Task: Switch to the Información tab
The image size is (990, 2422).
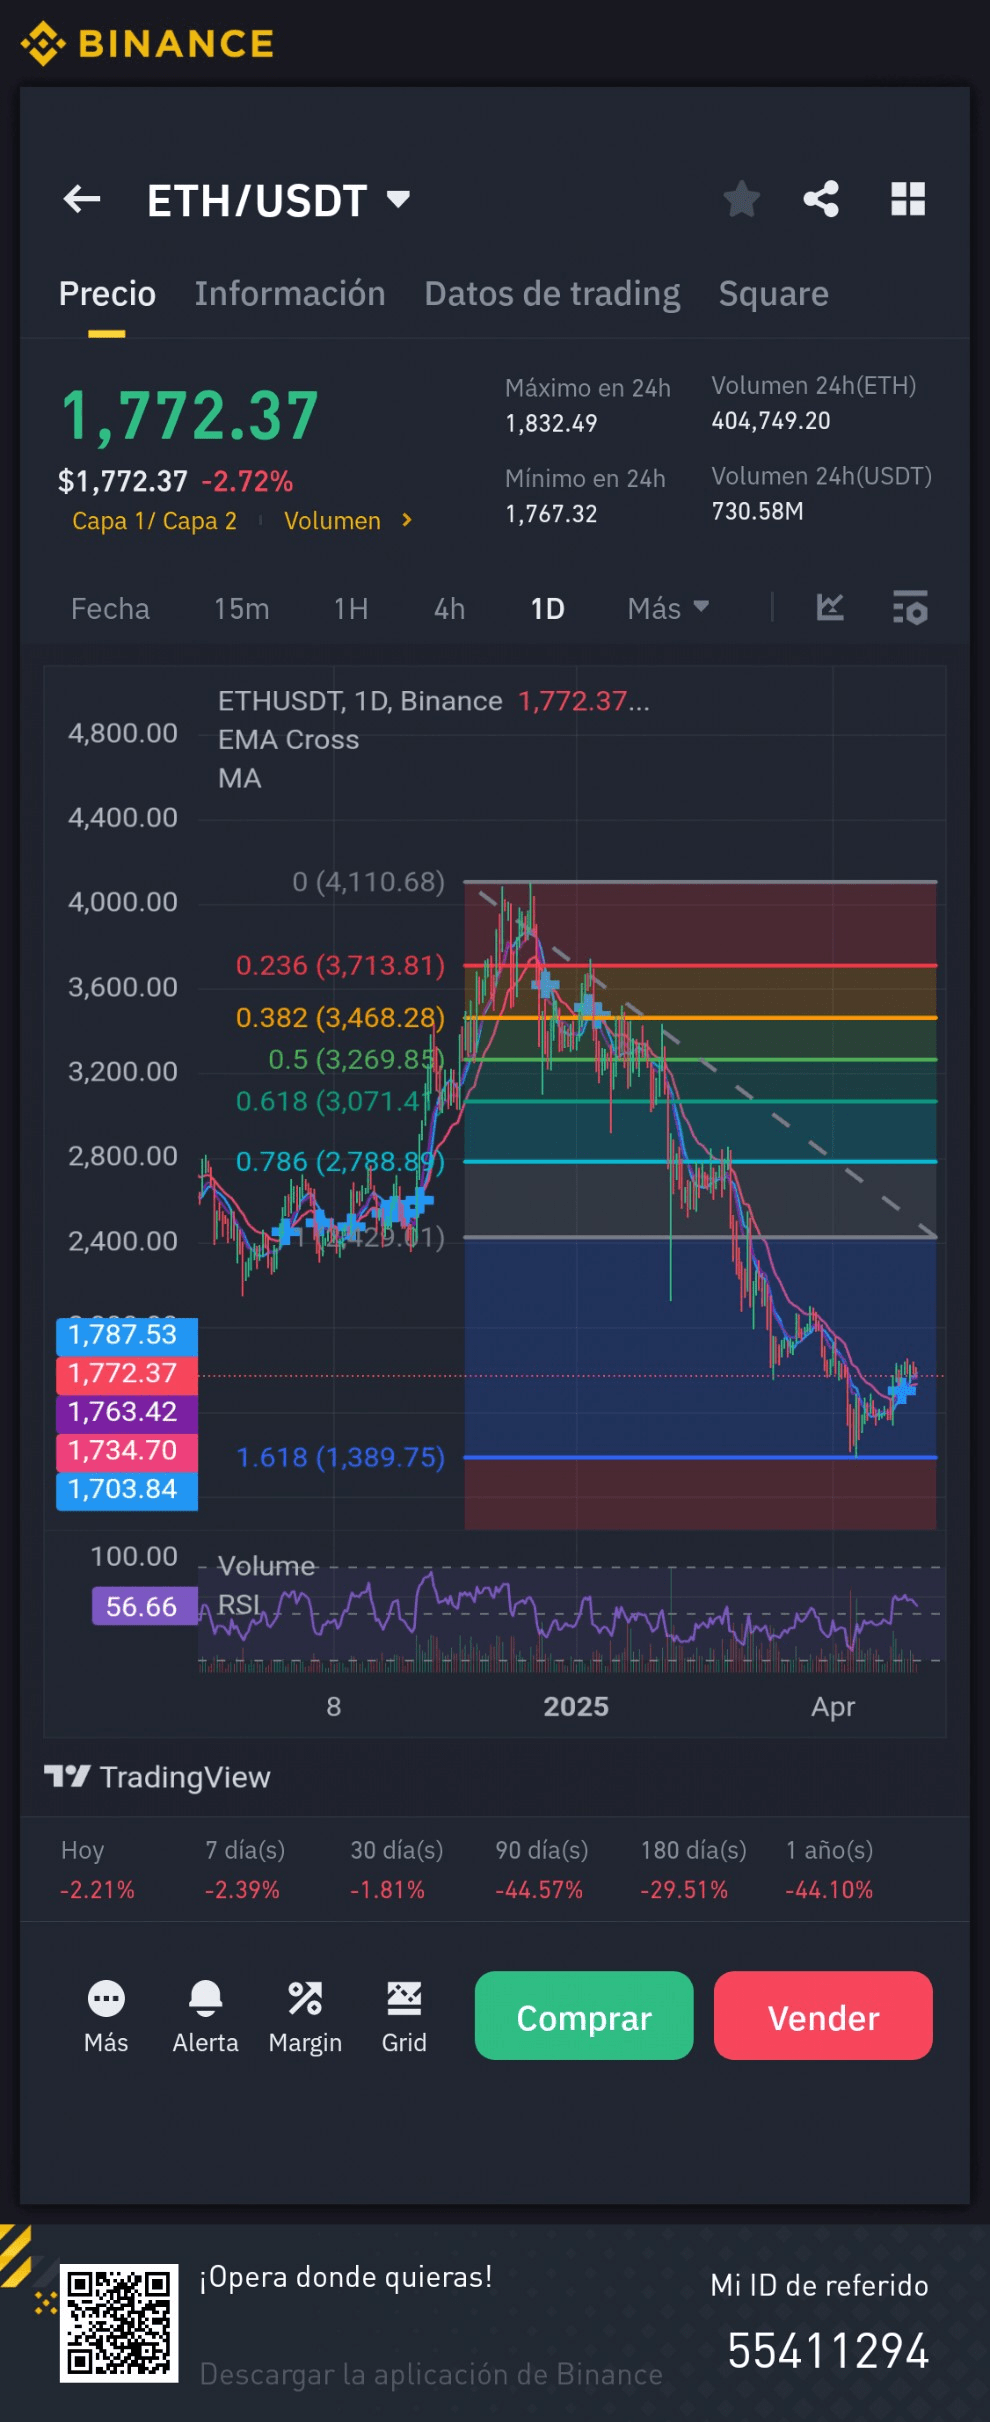Action: (x=290, y=294)
